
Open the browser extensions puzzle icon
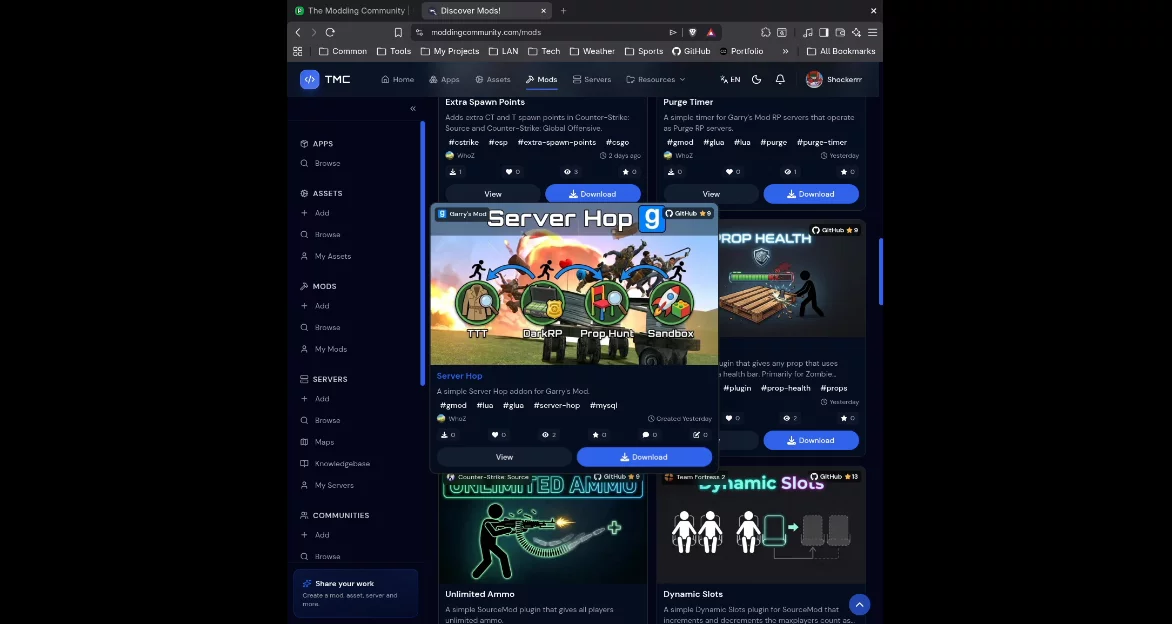[765, 32]
